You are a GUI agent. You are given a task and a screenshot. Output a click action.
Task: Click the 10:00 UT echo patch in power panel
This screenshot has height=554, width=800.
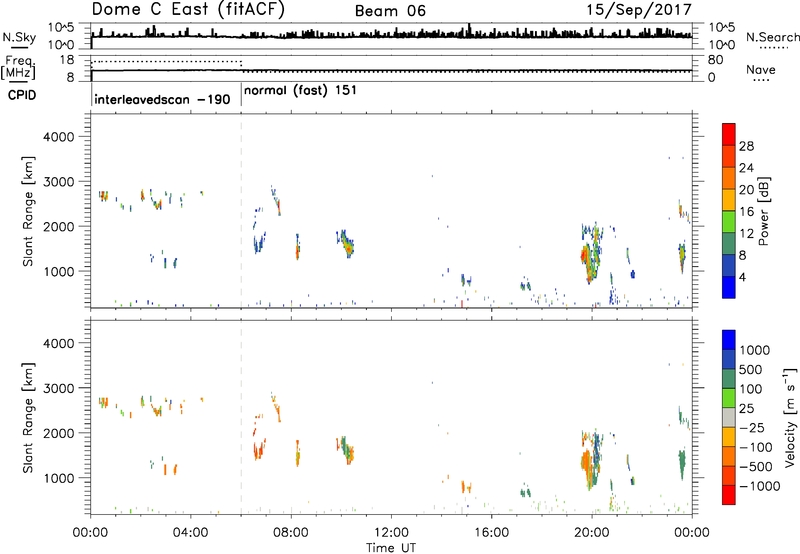[x=345, y=243]
